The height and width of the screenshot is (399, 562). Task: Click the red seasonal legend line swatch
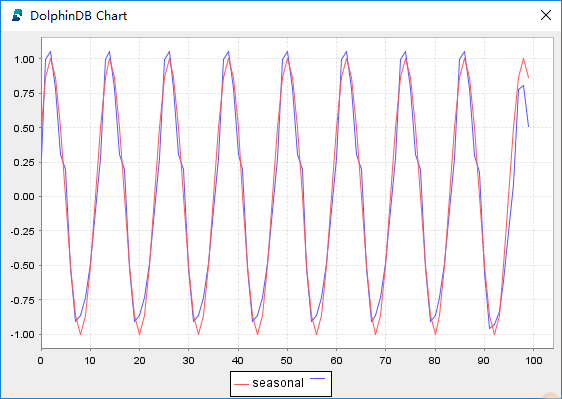click(x=241, y=384)
